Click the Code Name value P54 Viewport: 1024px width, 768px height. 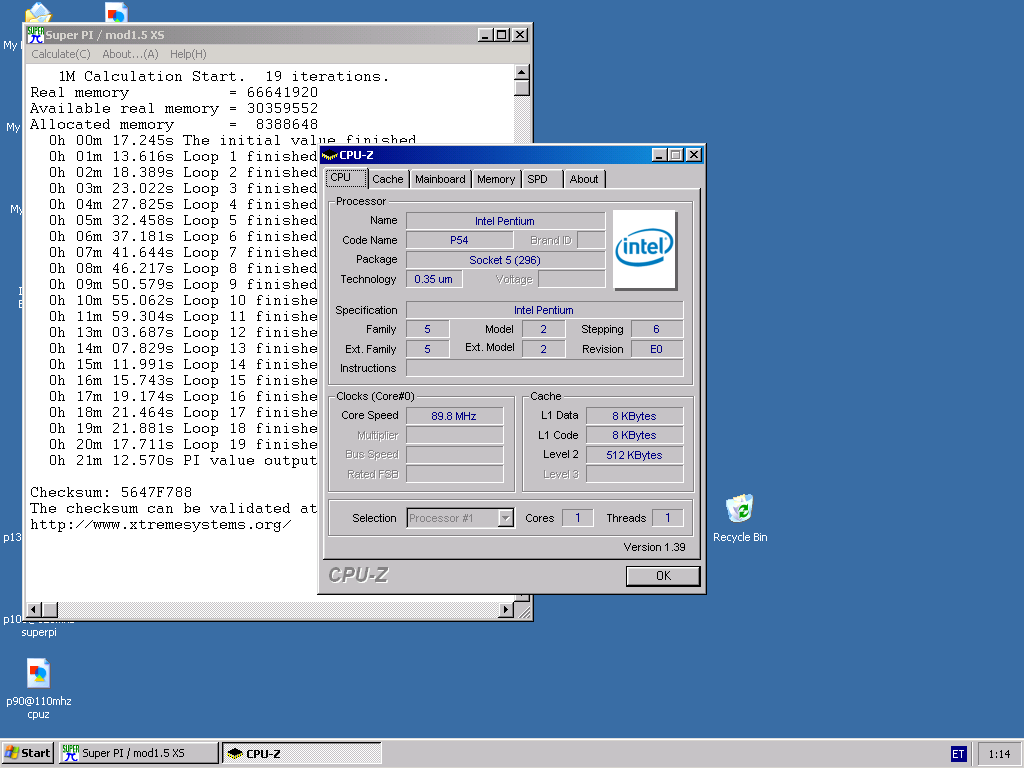(x=459, y=240)
